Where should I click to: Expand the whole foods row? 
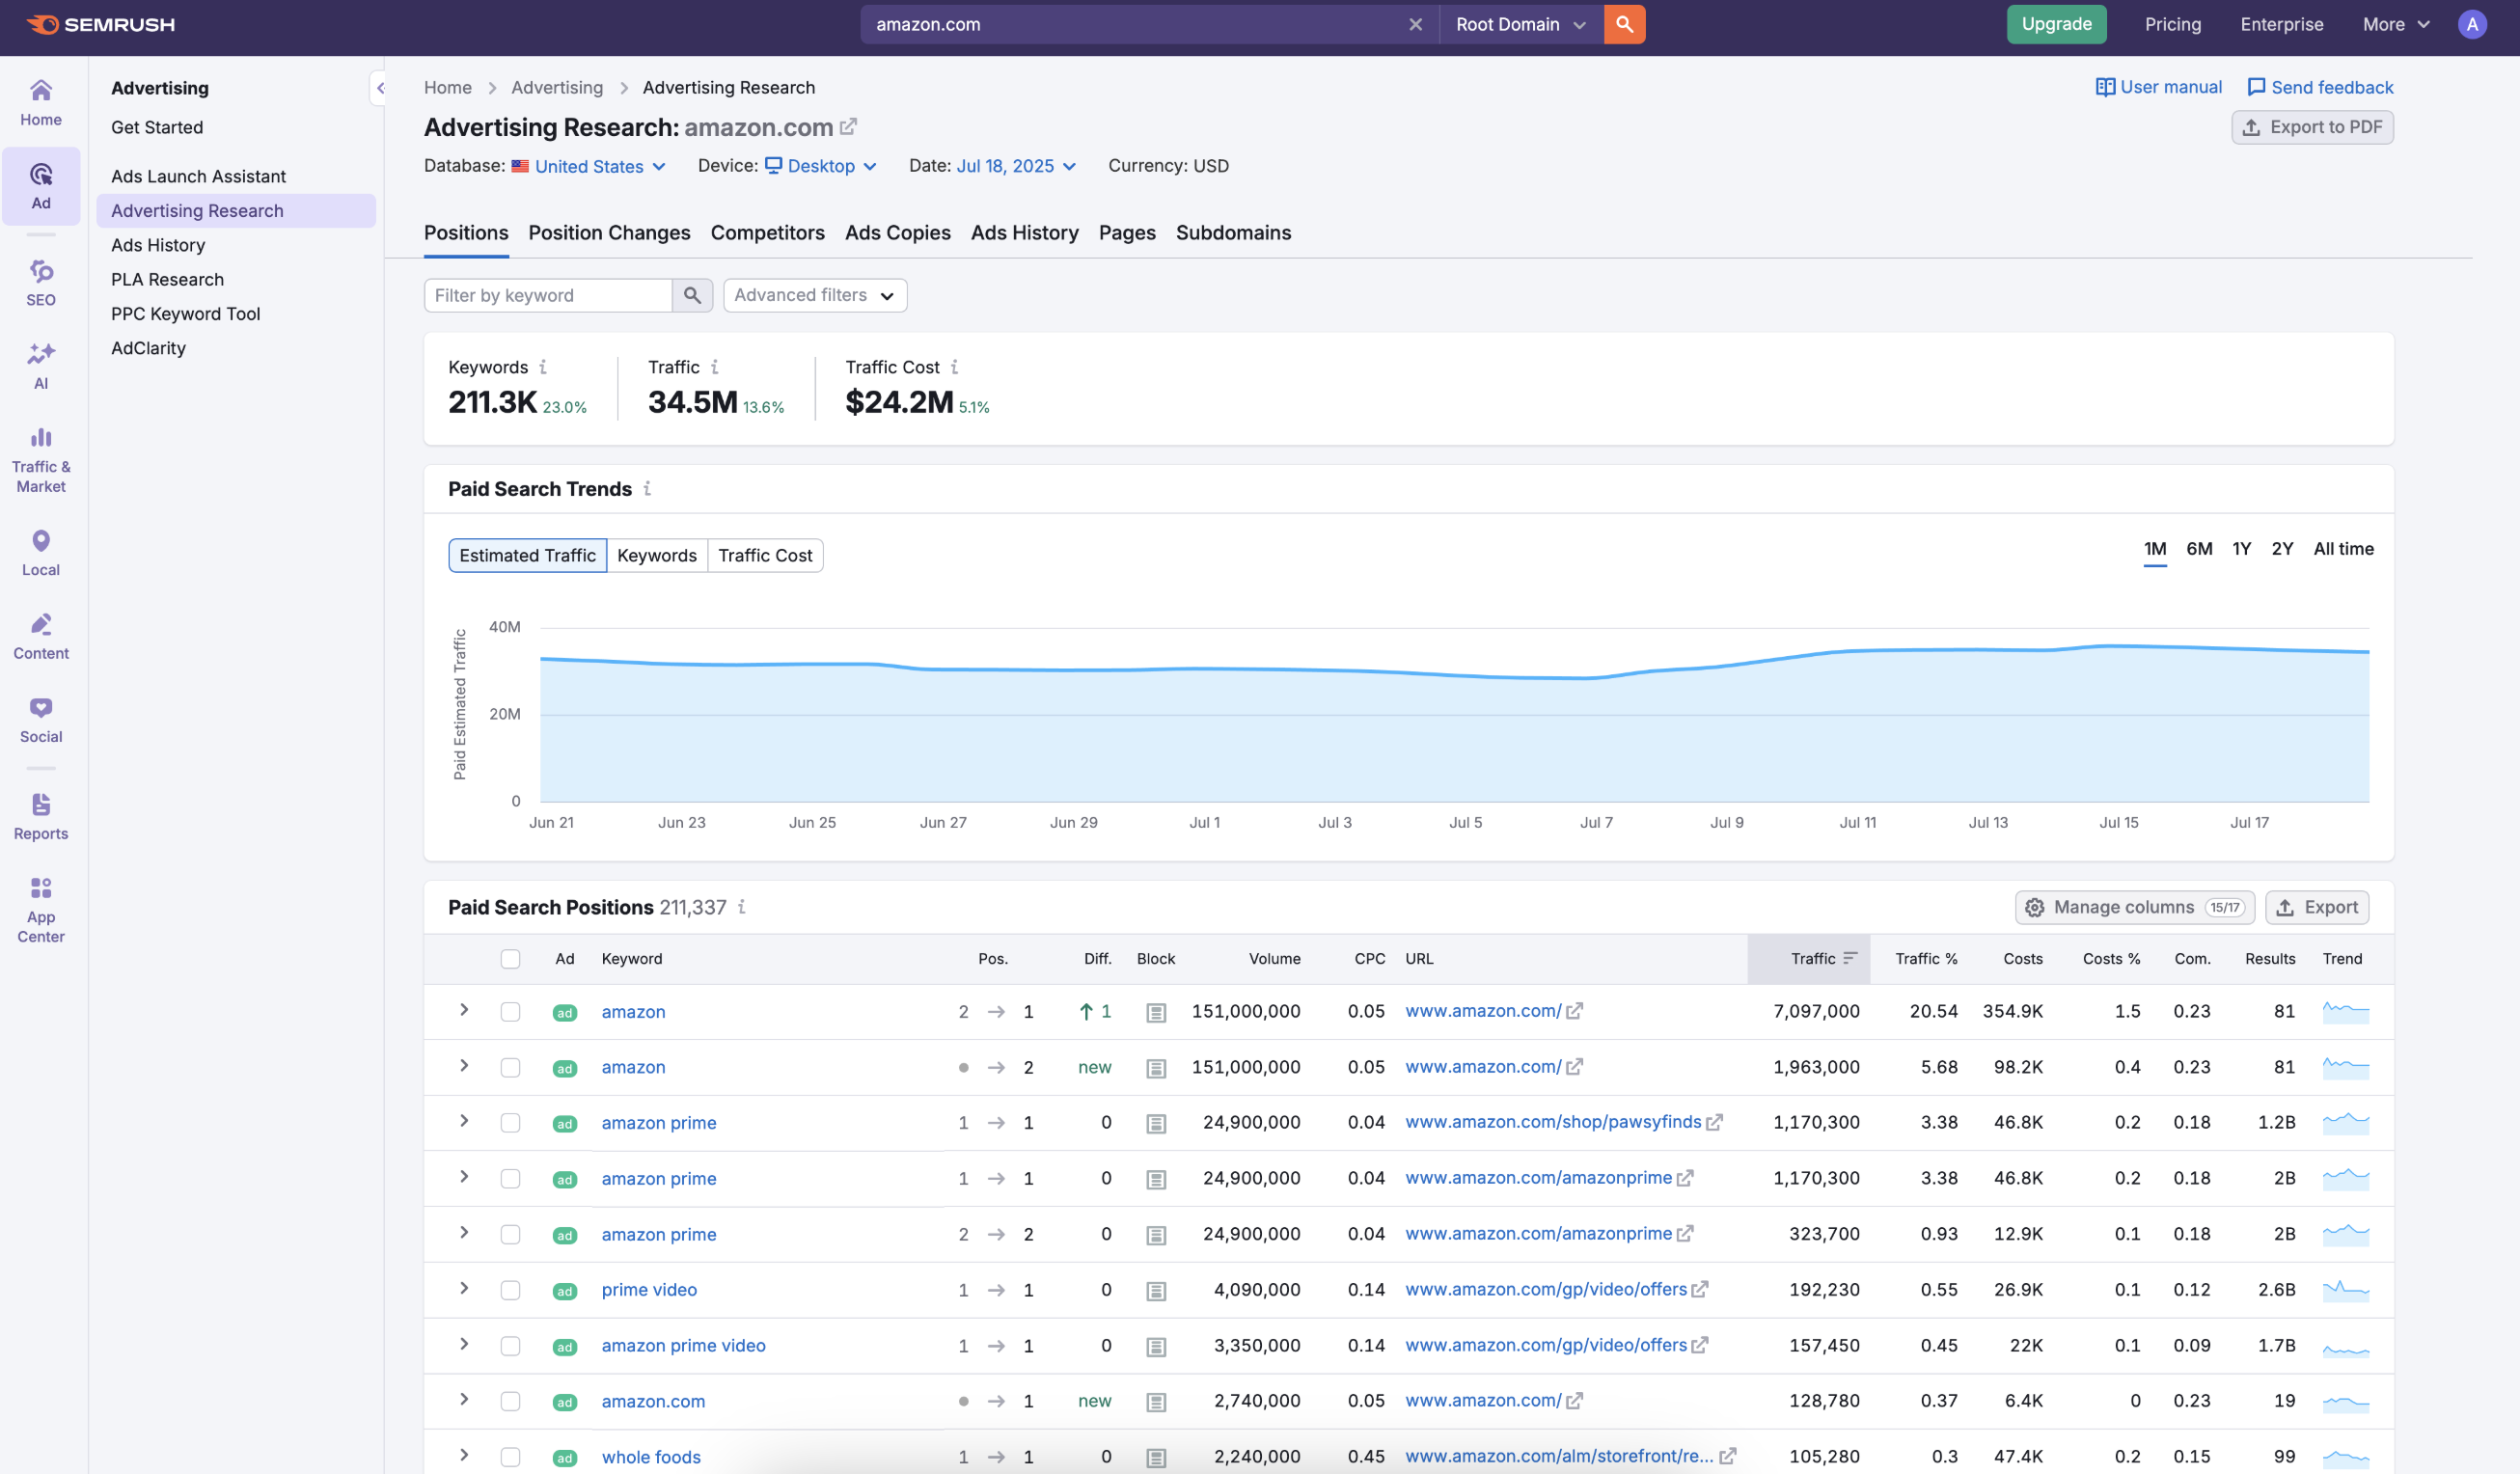[464, 1456]
